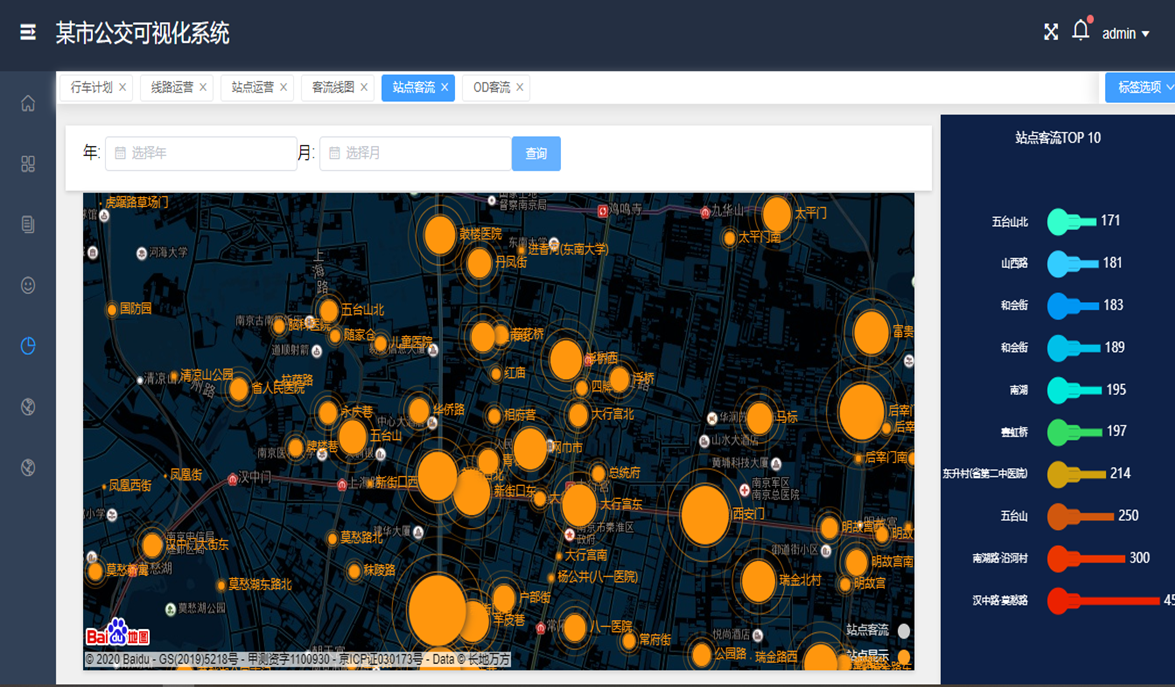The image size is (1175, 687).
Task: Click the 某市公交可视化系统 title
Action: [x=142, y=34]
